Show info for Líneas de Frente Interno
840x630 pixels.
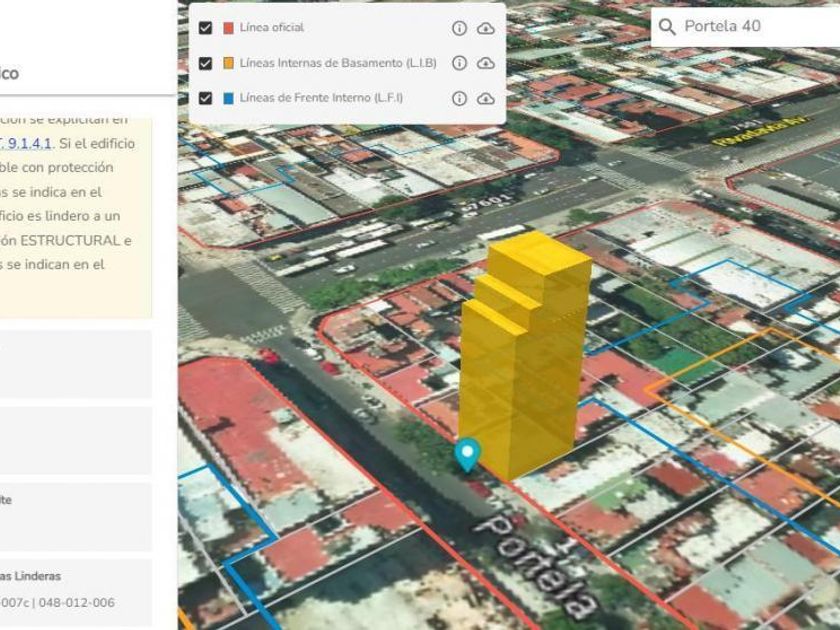click(459, 98)
